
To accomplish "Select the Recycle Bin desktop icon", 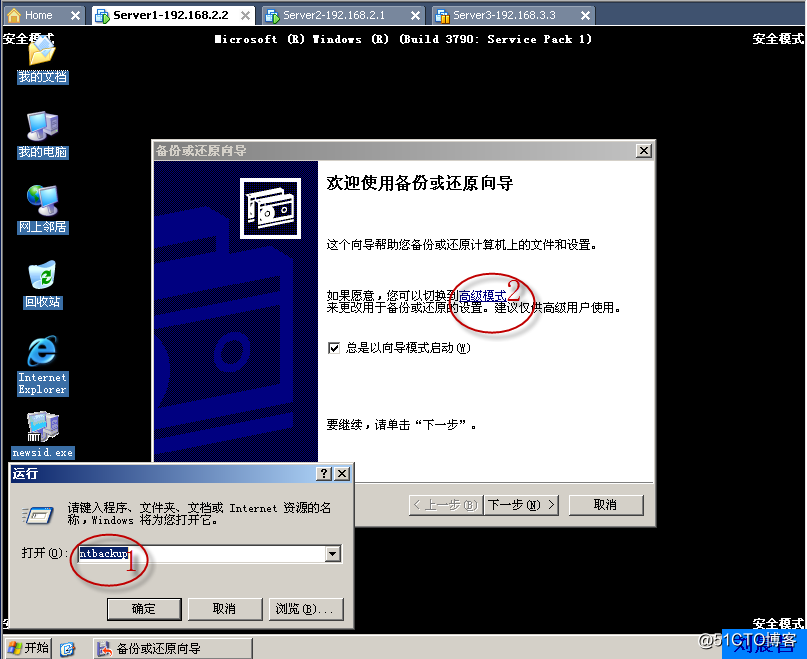I will tap(42, 285).
